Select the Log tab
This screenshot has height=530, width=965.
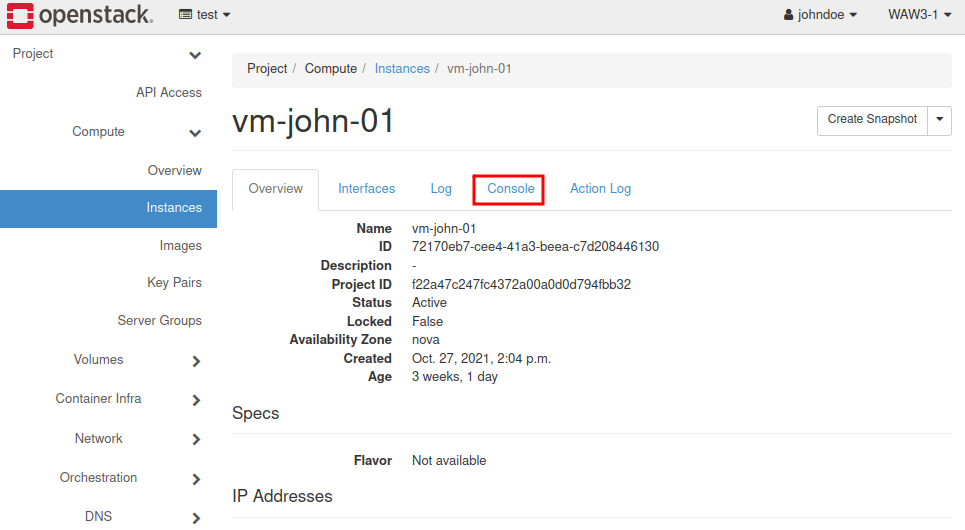[x=441, y=188]
